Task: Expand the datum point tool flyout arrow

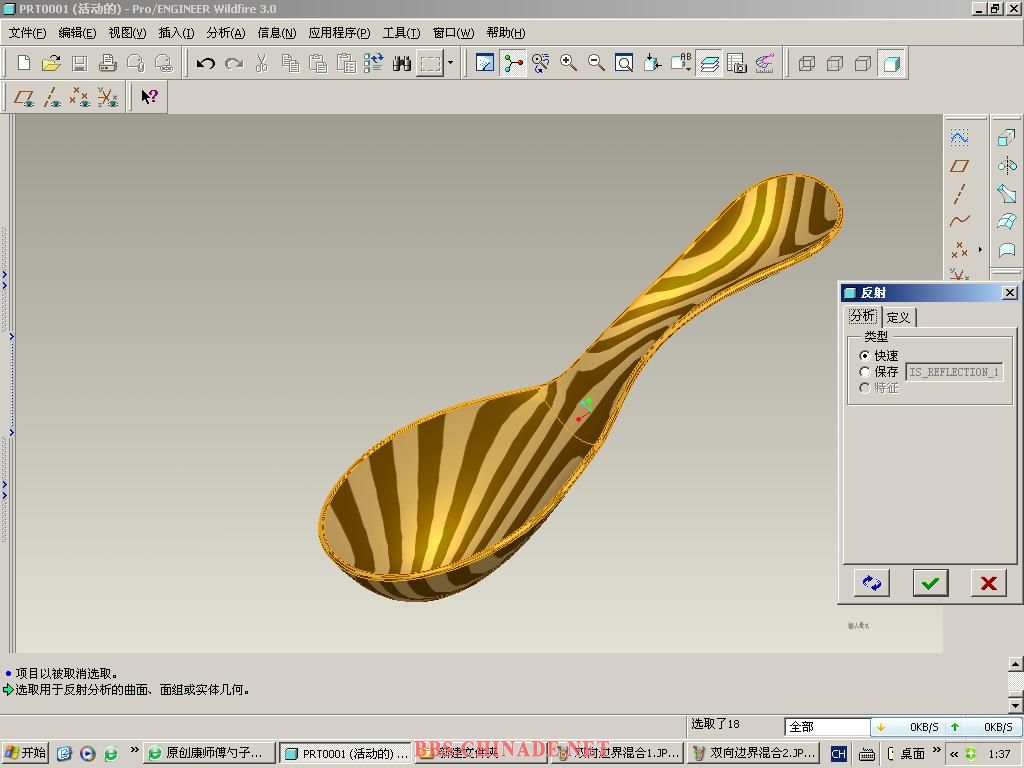Action: 980,249
